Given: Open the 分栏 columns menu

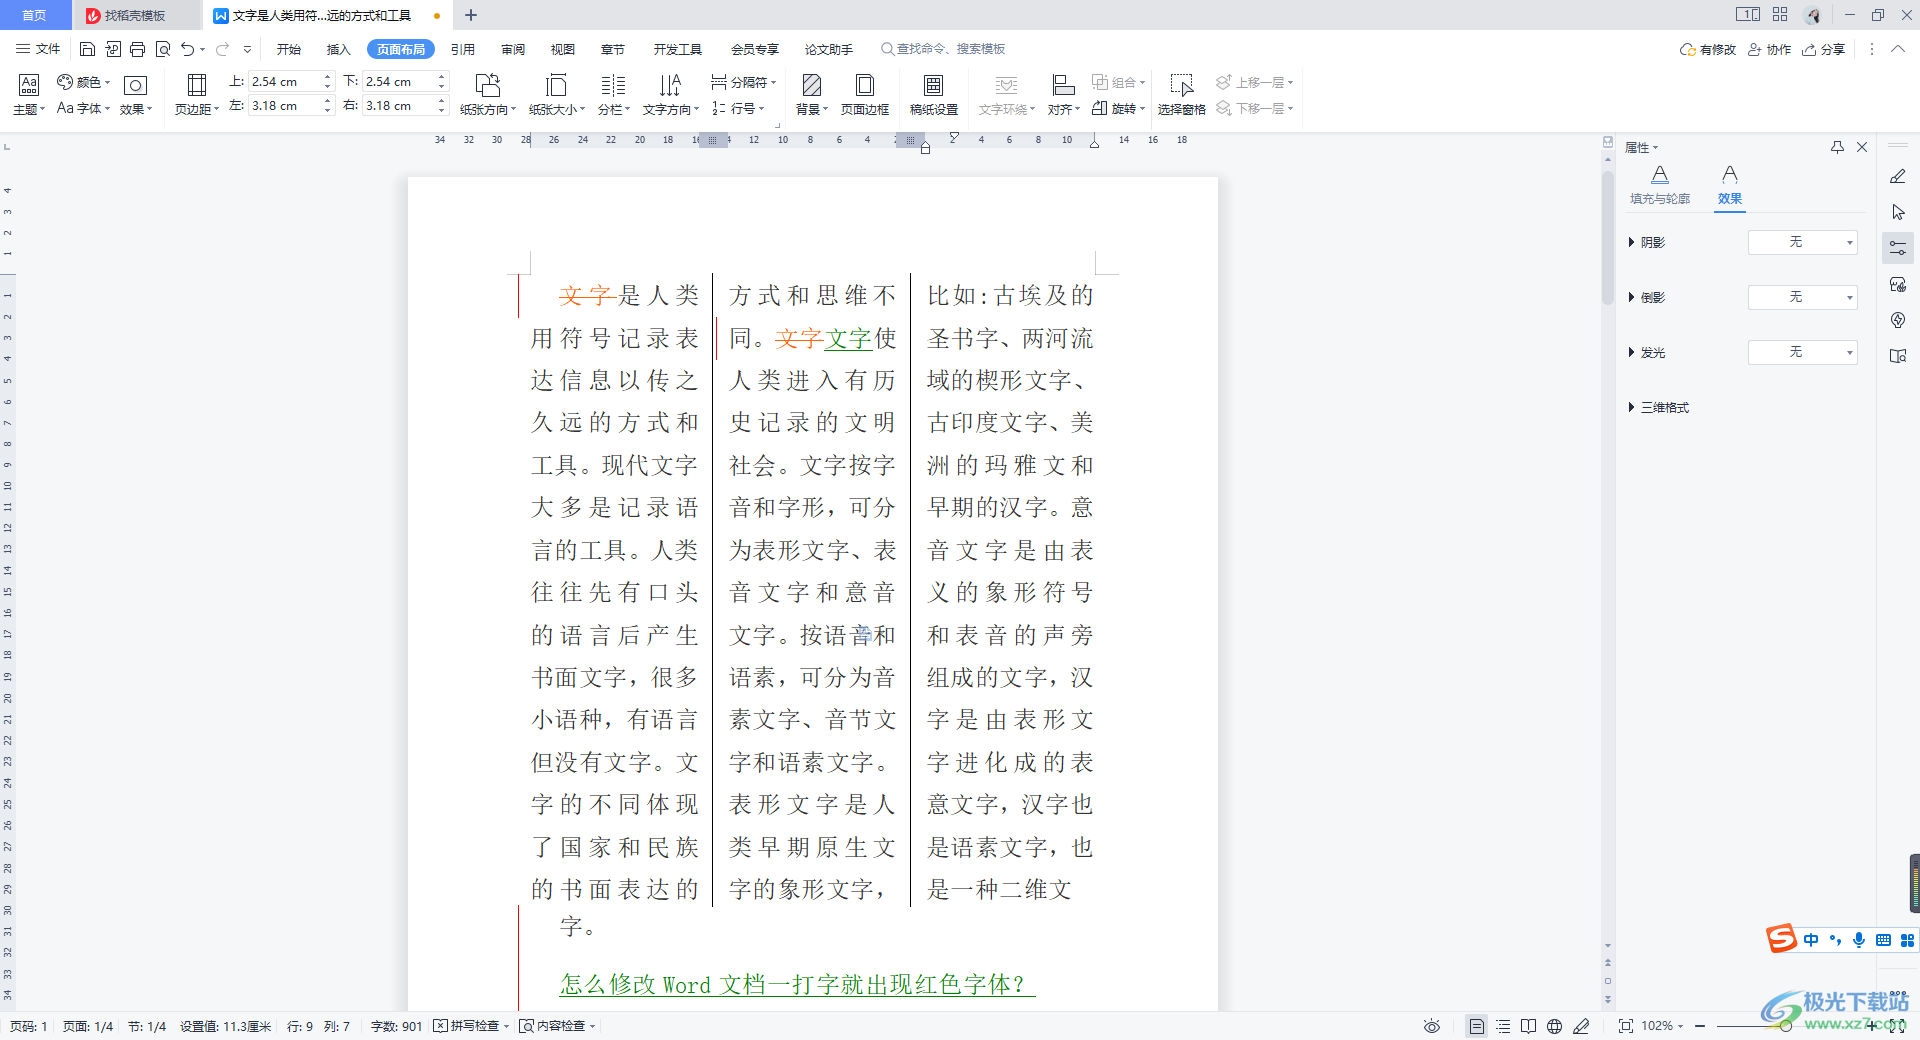Looking at the screenshot, I should point(613,95).
